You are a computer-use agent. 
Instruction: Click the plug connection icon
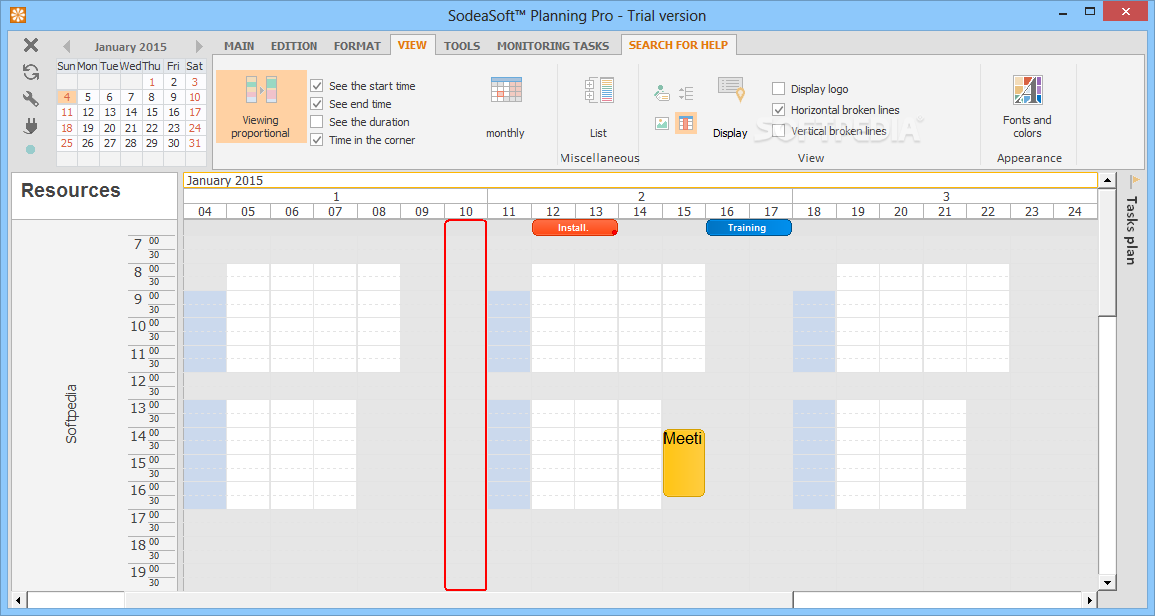pos(31,126)
